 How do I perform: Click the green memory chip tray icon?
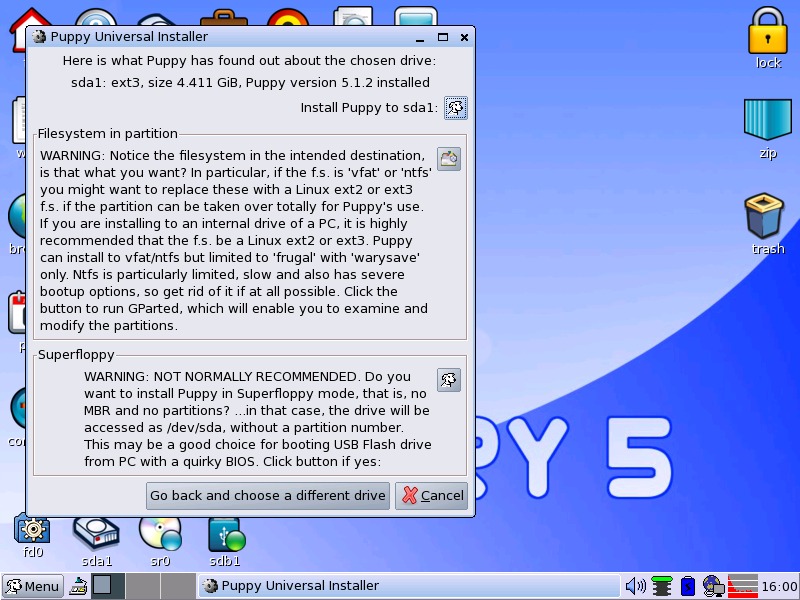[662, 586]
